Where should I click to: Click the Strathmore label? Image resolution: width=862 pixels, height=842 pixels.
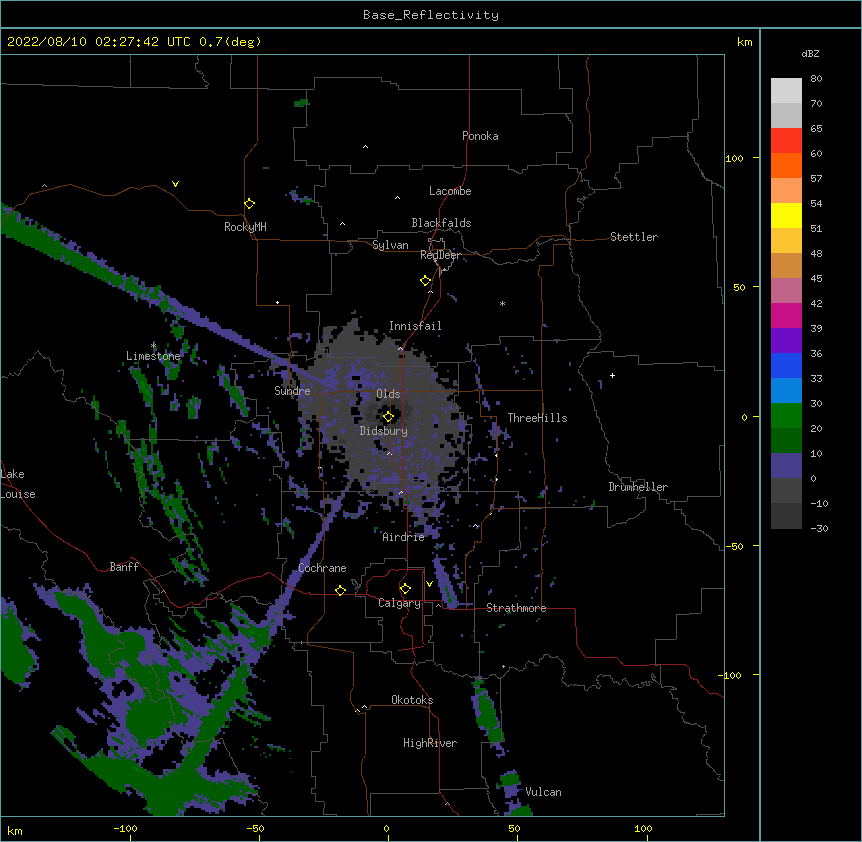[516, 608]
